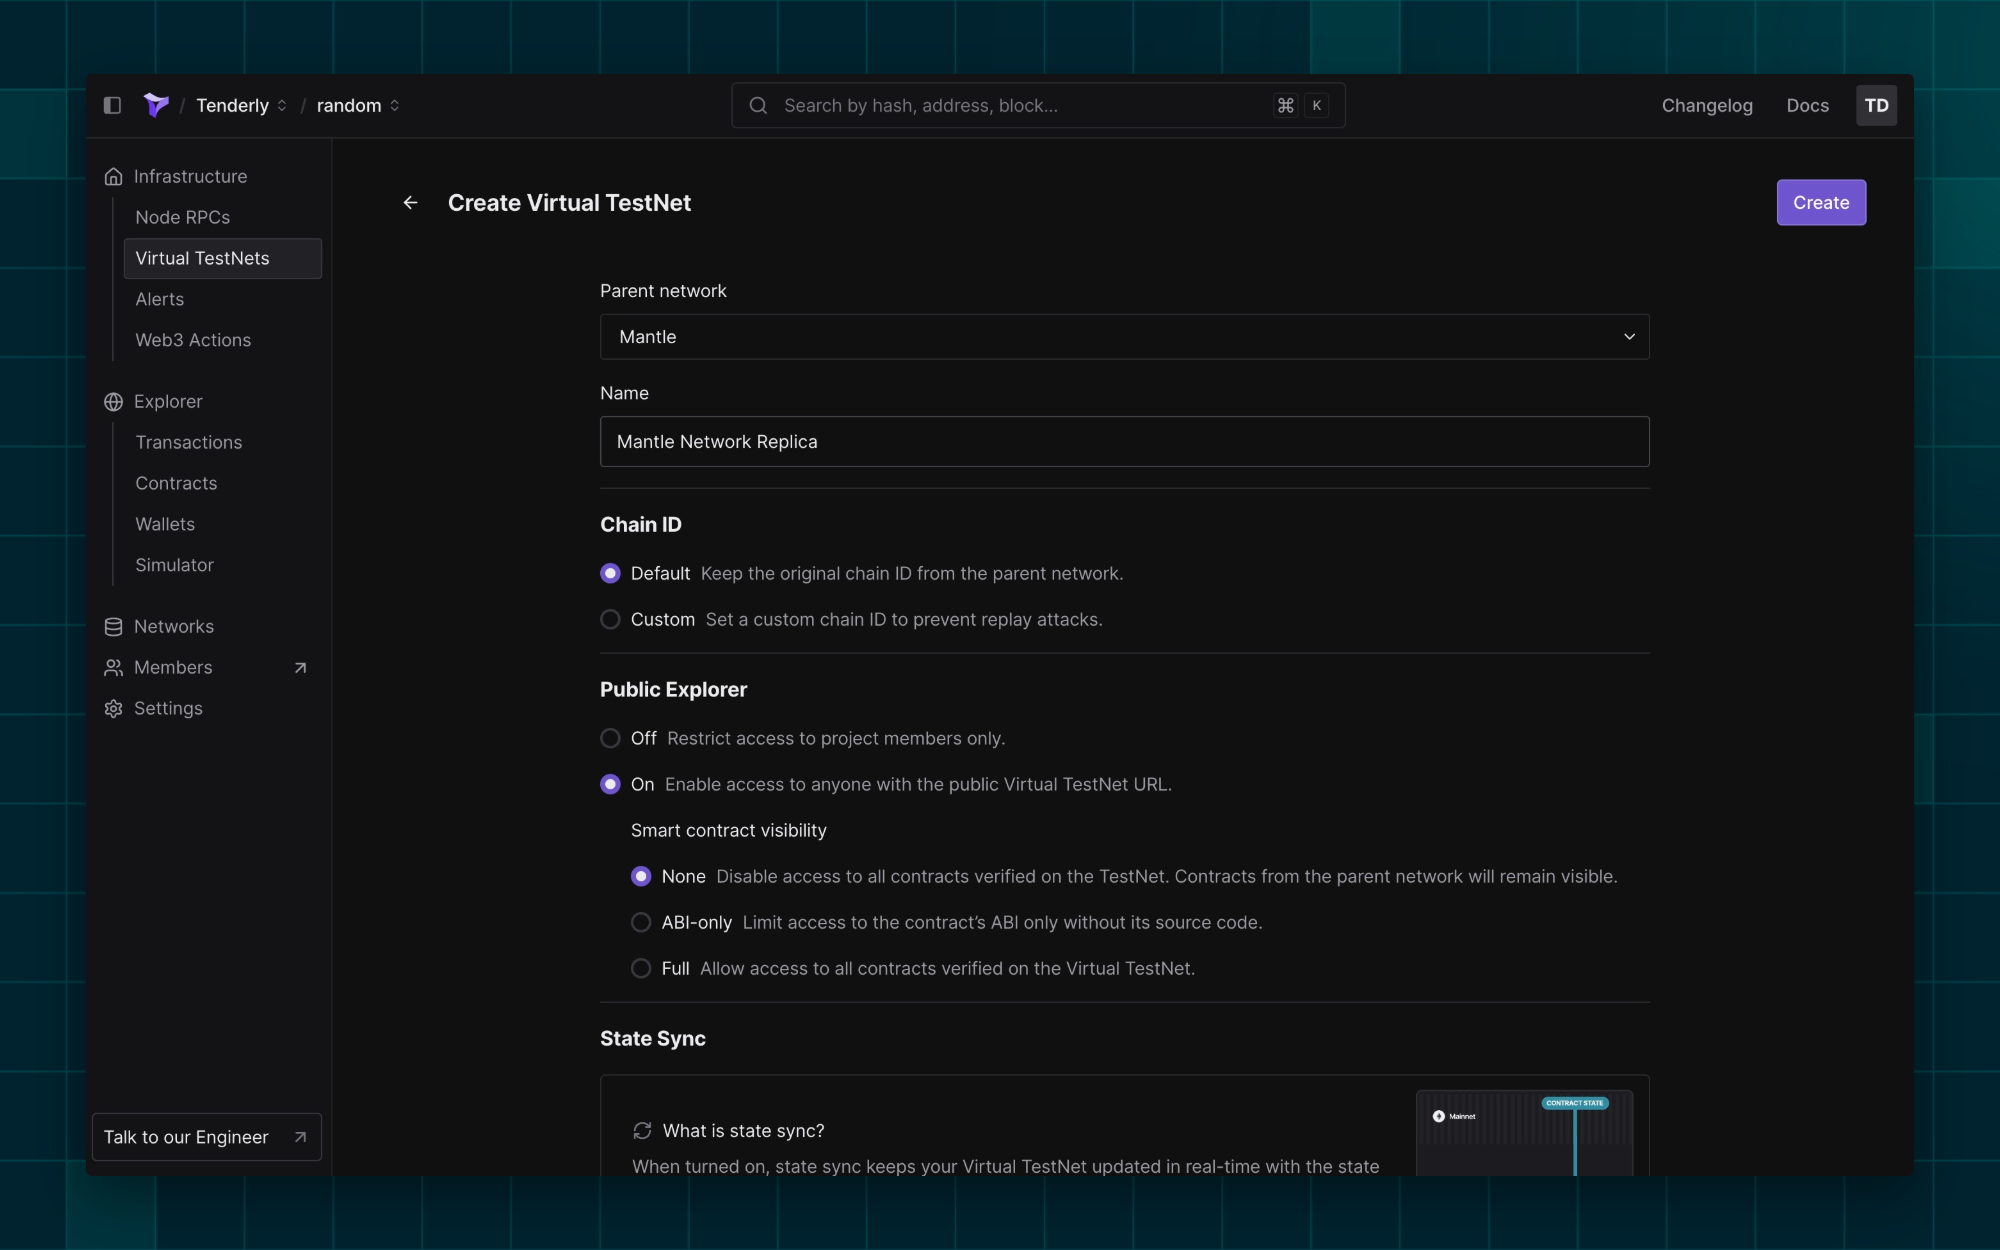Expand the random project switcher
2000x1250 pixels.
pyautogui.click(x=358, y=105)
